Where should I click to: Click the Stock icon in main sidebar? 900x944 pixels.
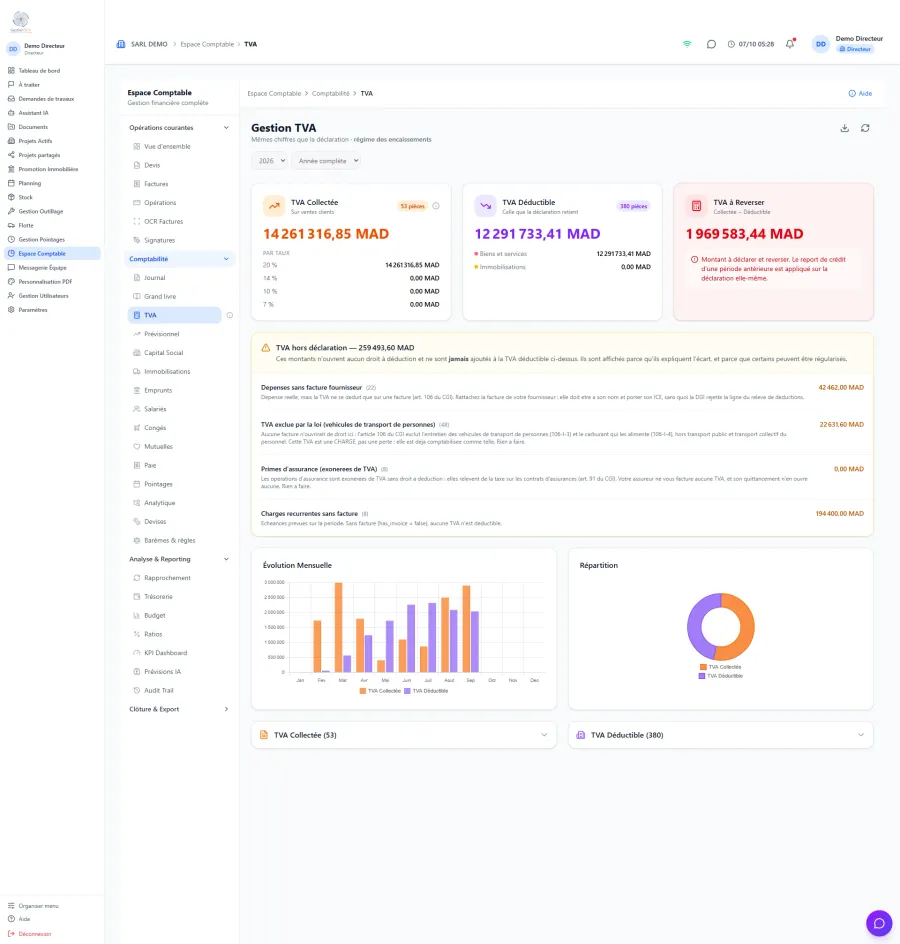pyautogui.click(x=11, y=197)
